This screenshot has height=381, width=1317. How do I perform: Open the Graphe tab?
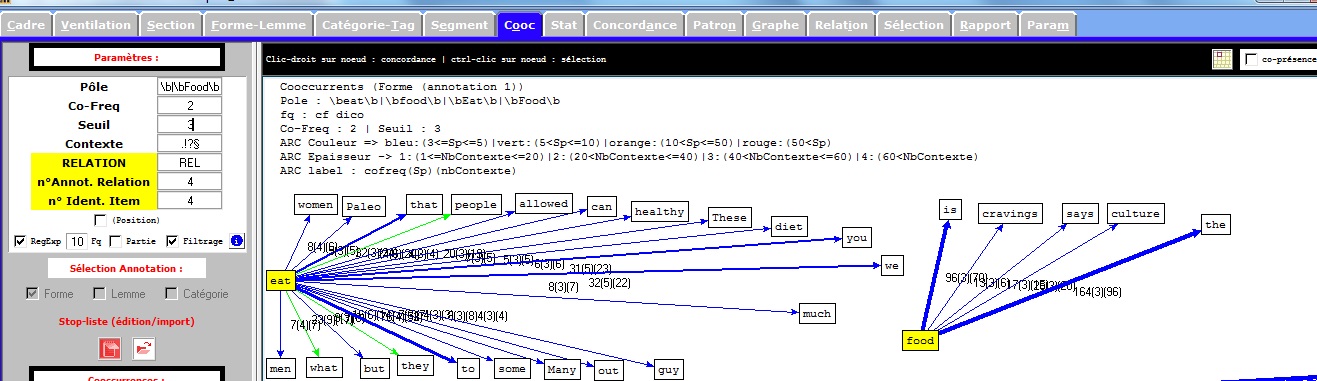pos(775,25)
